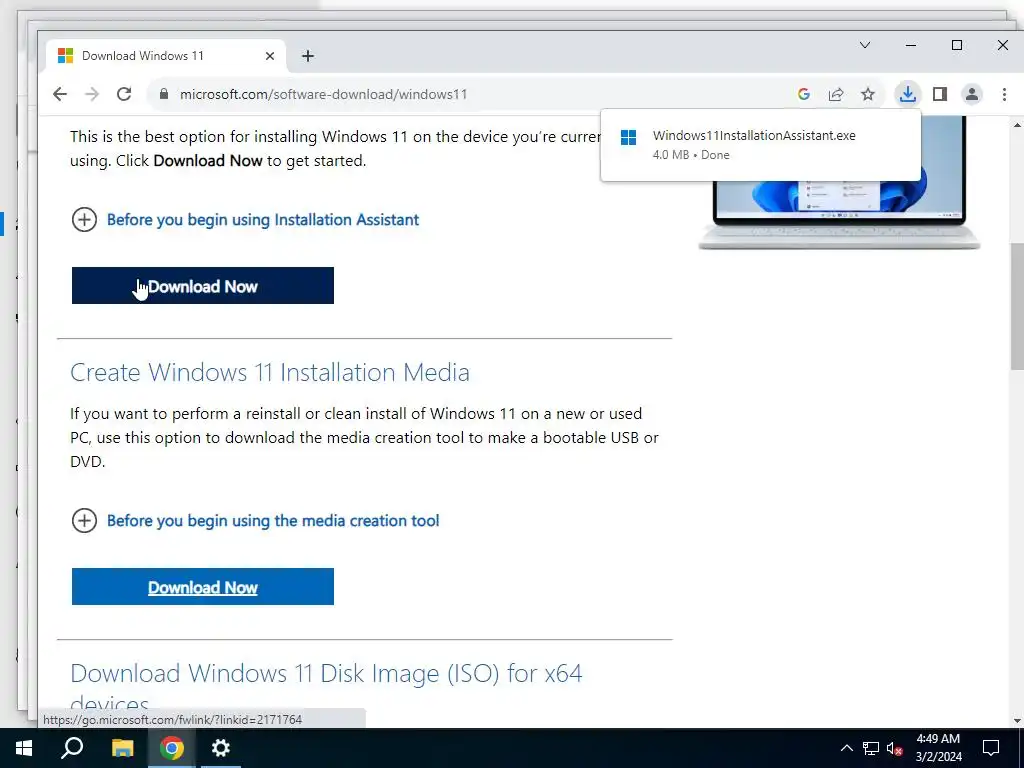Click the scrollbar up arrow
The width and height of the screenshot is (1024, 768).
tap(1017, 123)
